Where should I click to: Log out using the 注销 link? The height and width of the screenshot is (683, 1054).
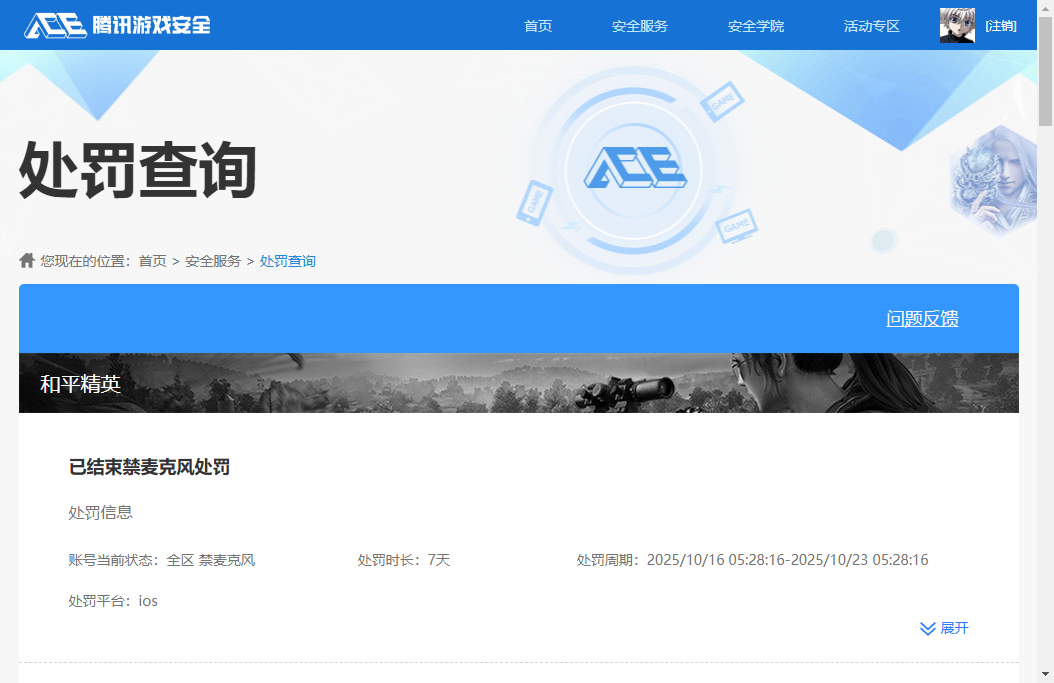coord(1000,26)
